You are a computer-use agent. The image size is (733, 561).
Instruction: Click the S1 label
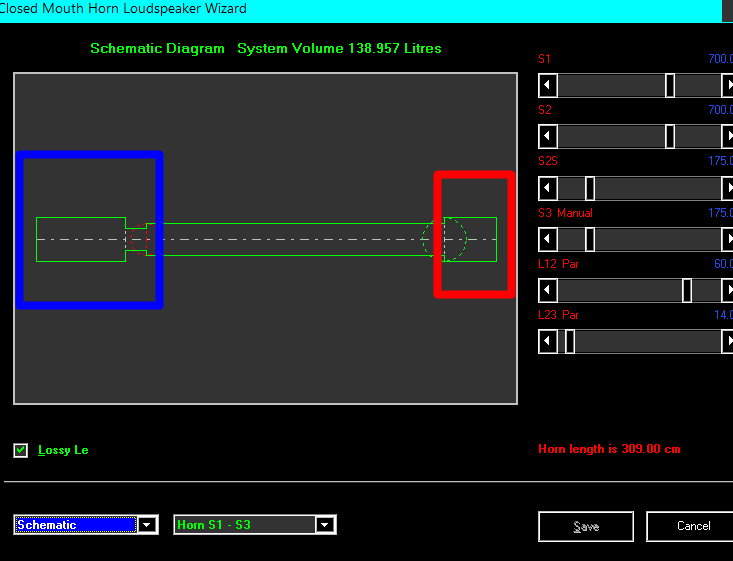coord(545,59)
